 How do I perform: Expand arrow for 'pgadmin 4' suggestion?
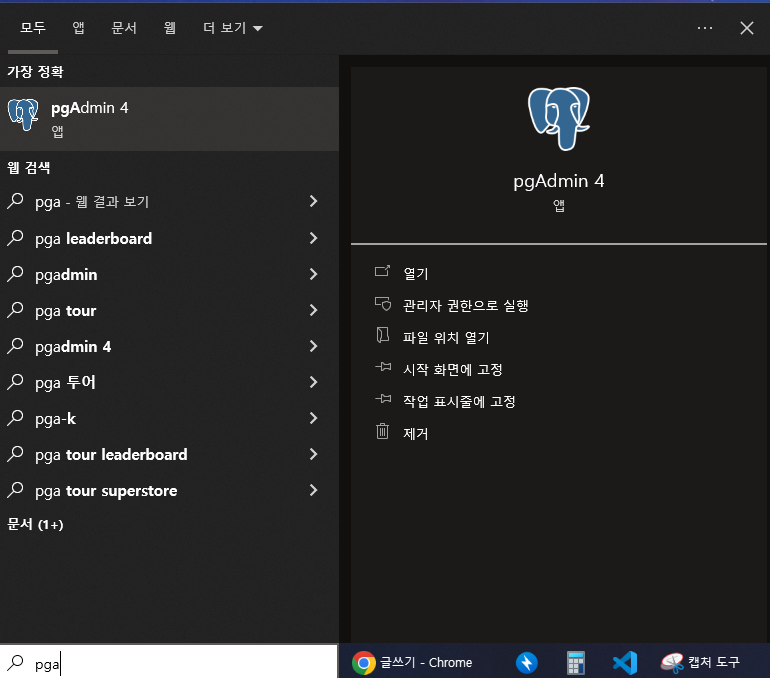[313, 346]
